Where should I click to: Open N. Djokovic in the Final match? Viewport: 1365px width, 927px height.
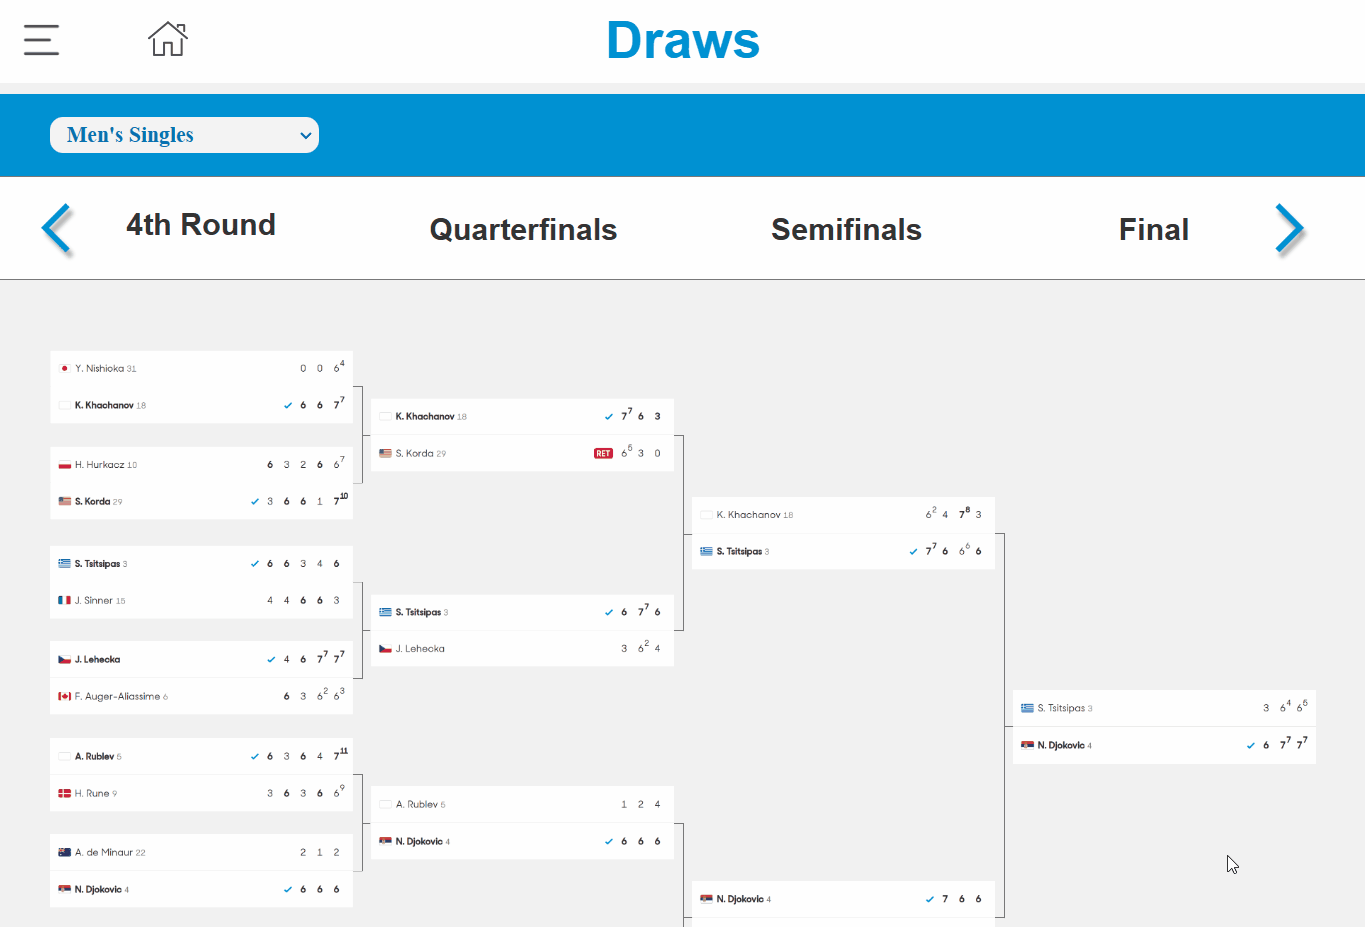(x=1064, y=745)
